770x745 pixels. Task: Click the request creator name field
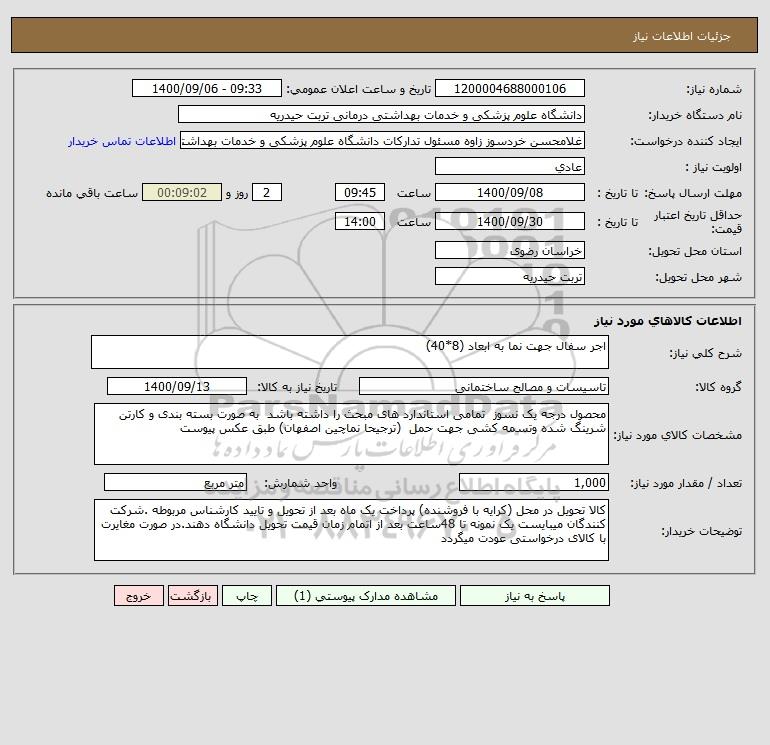(x=382, y=140)
